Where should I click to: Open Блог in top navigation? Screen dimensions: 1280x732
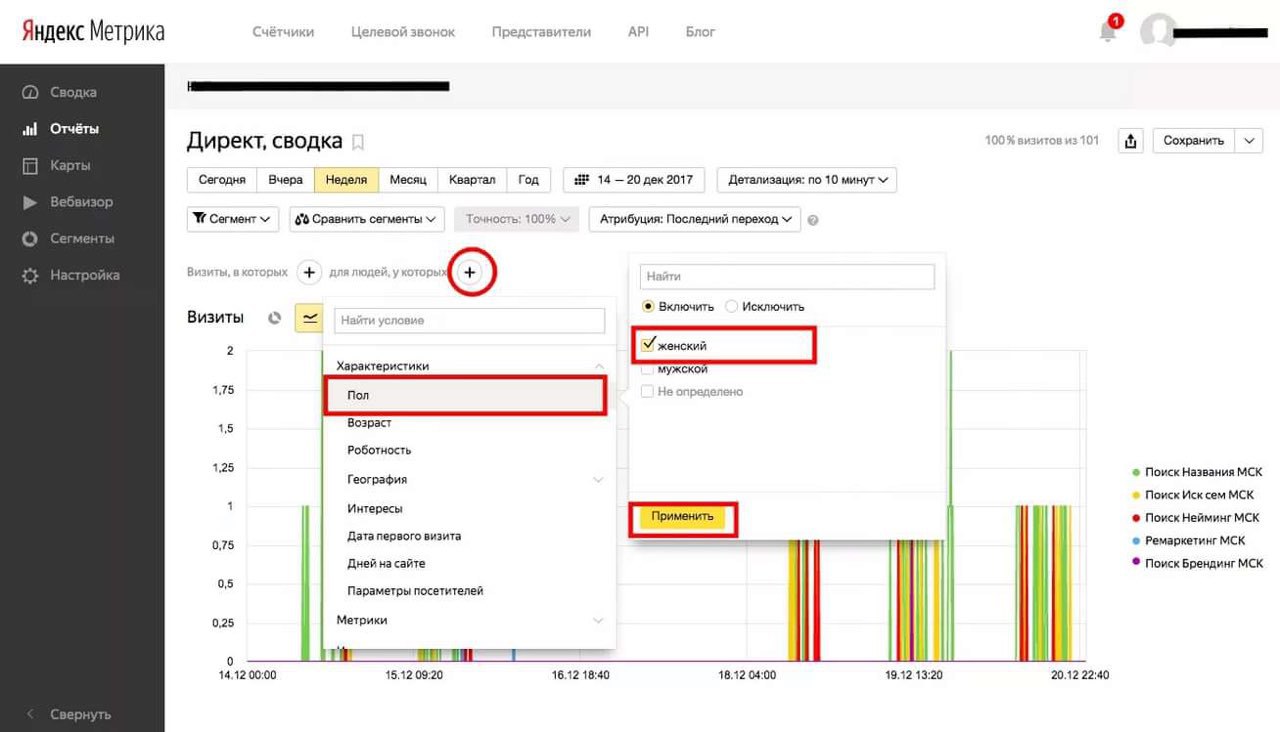[x=700, y=31]
